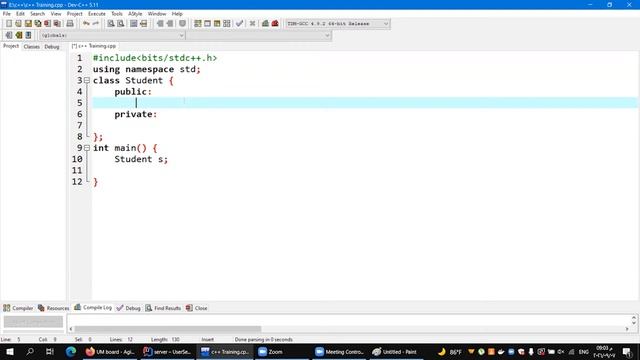Open the Find Results bottom tab
This screenshot has width=640, height=360.
(x=163, y=308)
